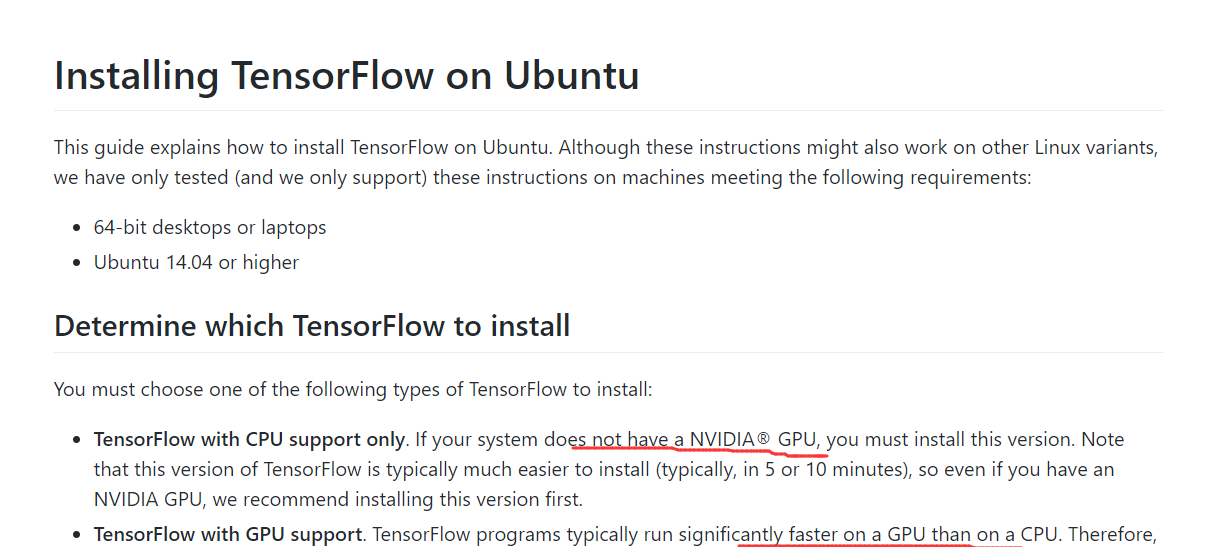
Task: Click the "Installing TensorFlow on Ubuntu" main heading
Action: (346, 76)
